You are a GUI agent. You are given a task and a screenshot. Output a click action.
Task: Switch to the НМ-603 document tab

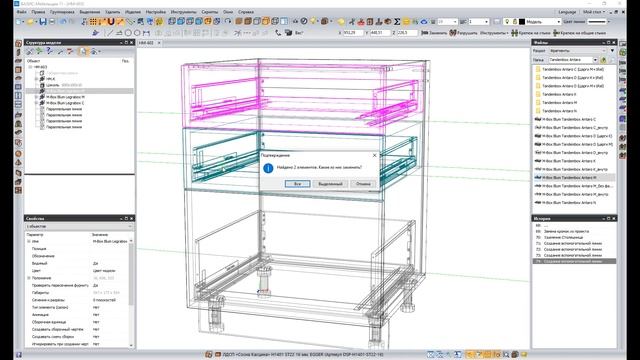pos(147,42)
